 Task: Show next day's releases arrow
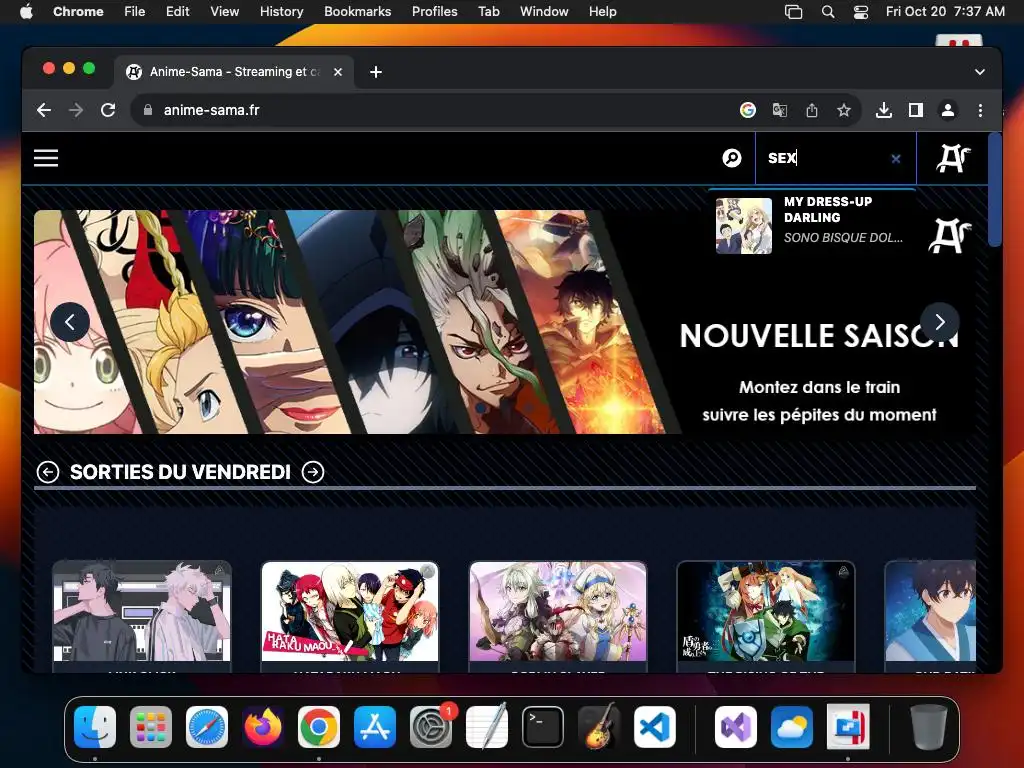tap(313, 472)
